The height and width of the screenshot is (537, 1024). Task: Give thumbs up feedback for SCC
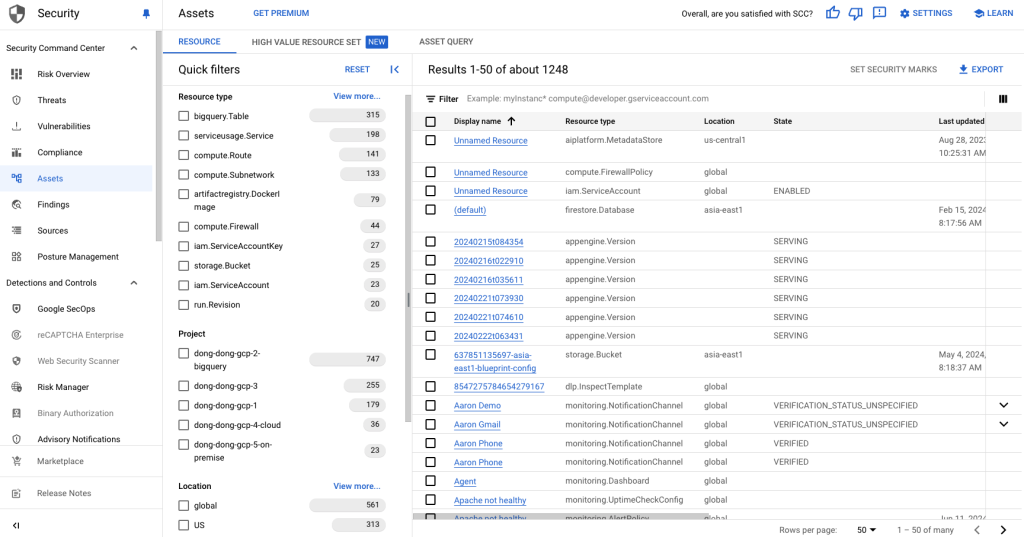833,13
